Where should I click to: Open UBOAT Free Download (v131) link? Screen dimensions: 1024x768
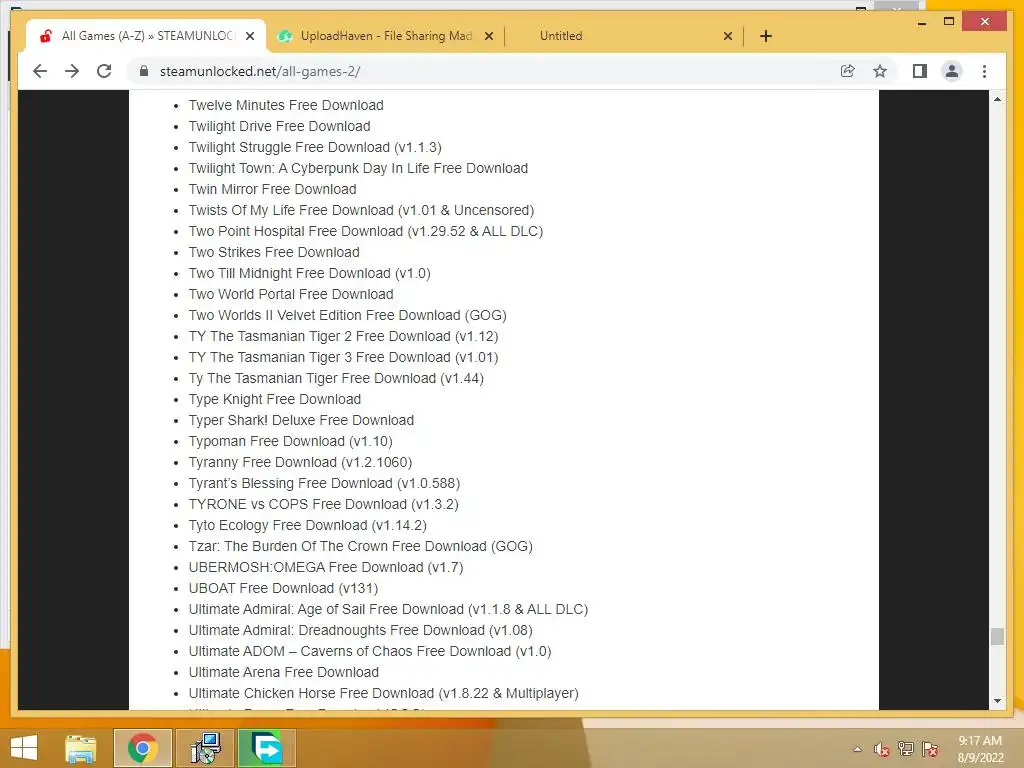tap(283, 588)
